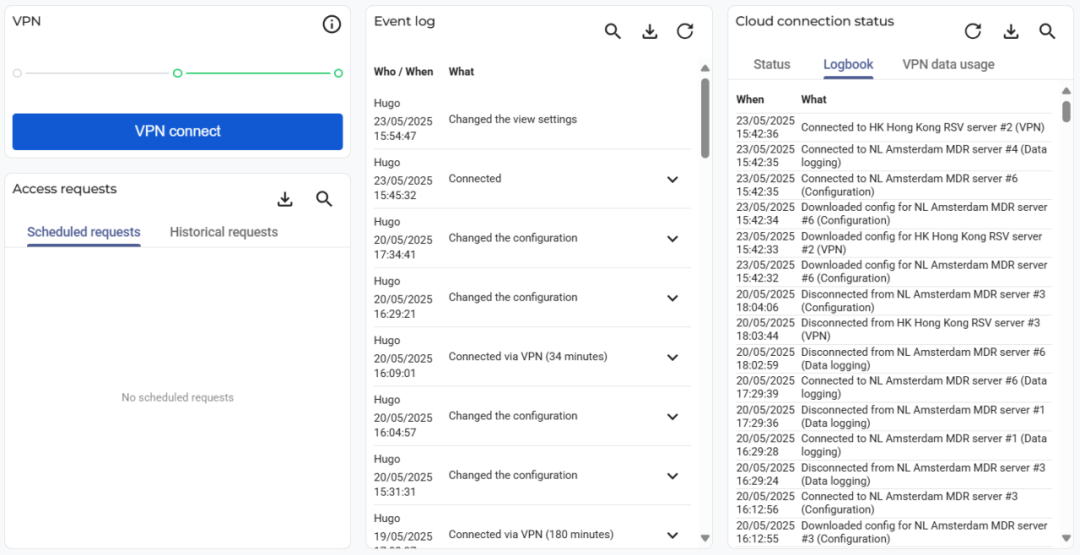Search the Event log
Viewport: 1080px width, 555px height.
613,32
